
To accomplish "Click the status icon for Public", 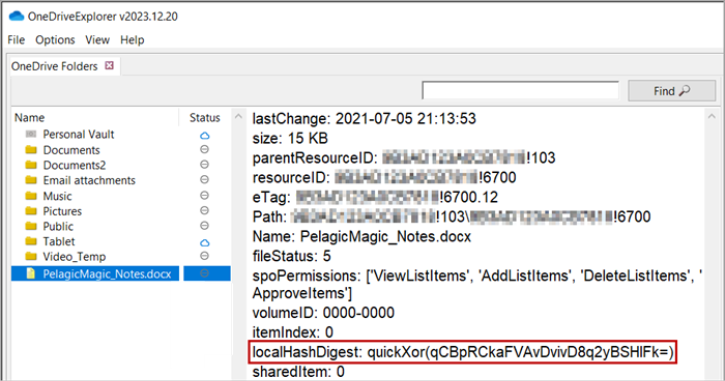I will coord(204,226).
